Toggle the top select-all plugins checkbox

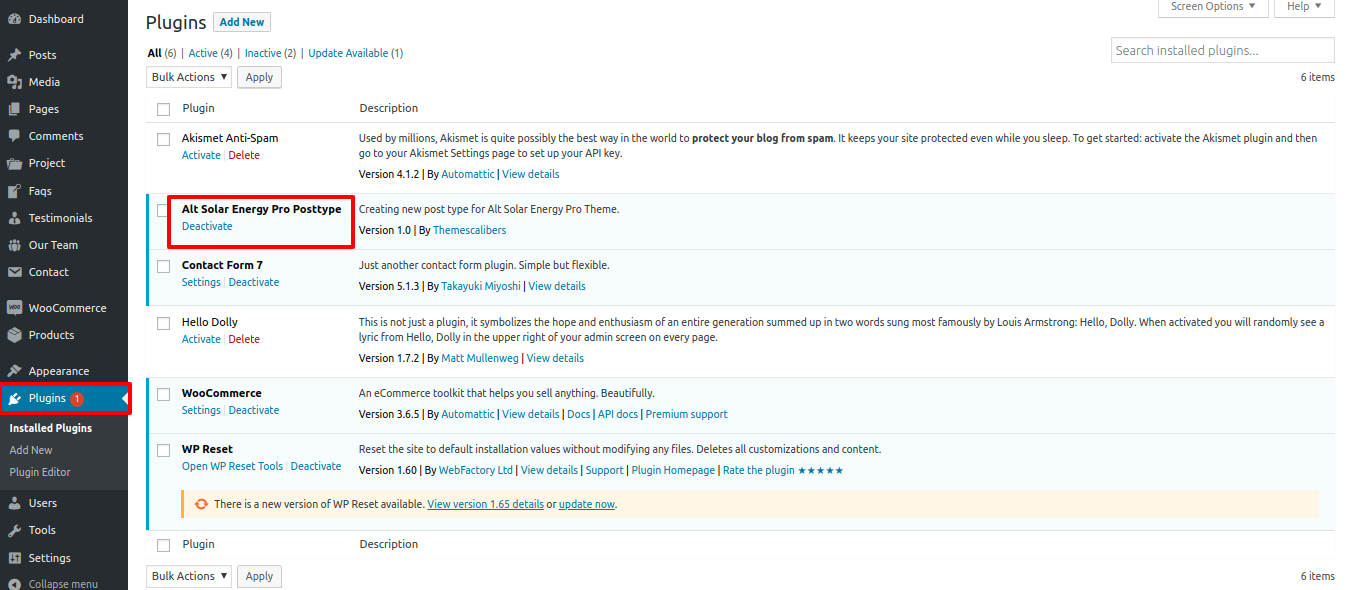click(x=163, y=109)
